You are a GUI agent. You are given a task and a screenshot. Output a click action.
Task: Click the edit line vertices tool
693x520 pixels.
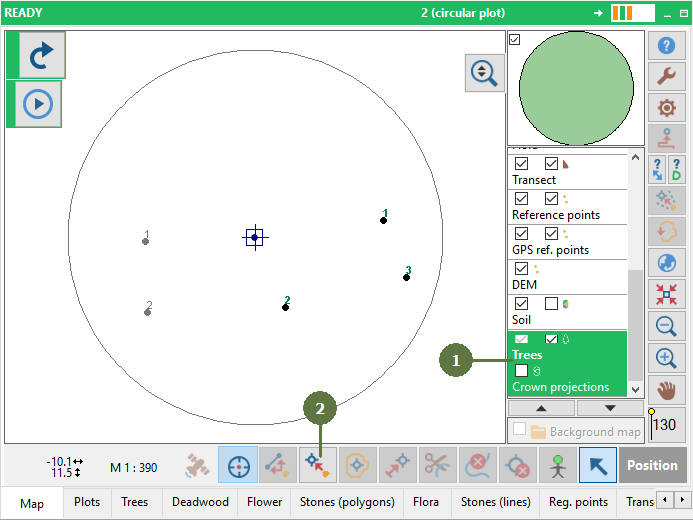(278, 465)
